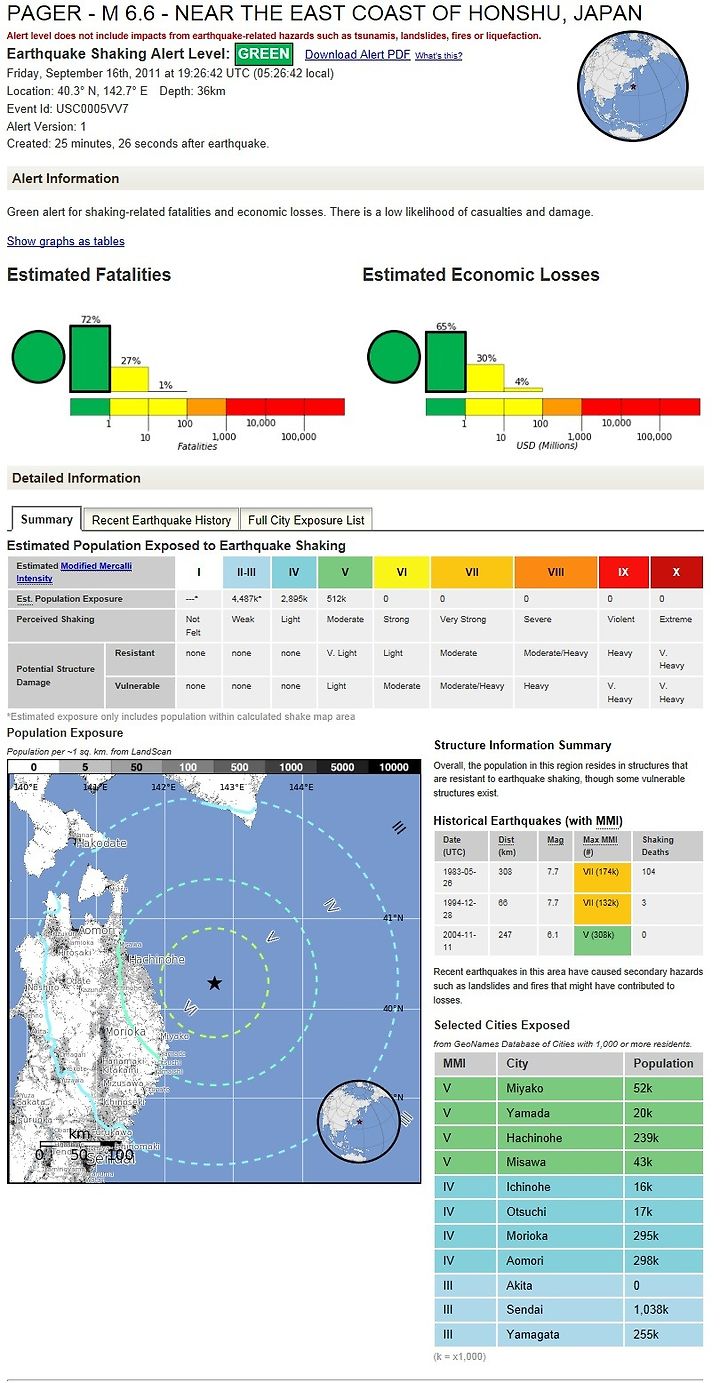Click the MMI VII header cell

[x=472, y=572]
